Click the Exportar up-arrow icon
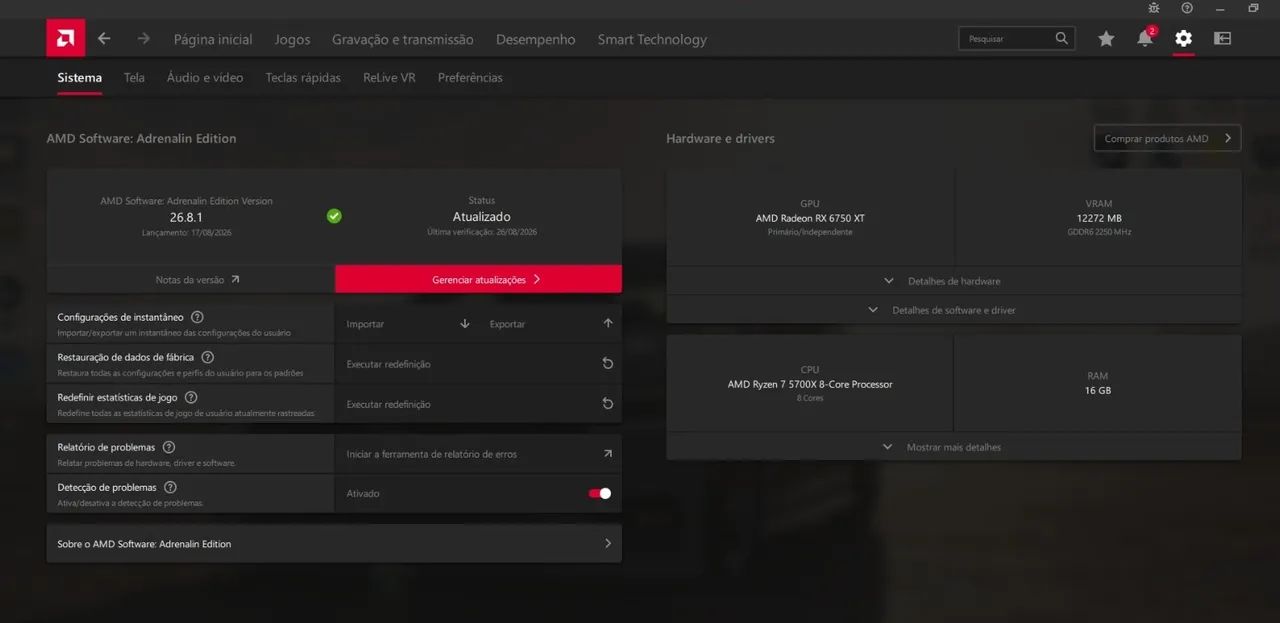1280x623 pixels. (x=608, y=324)
